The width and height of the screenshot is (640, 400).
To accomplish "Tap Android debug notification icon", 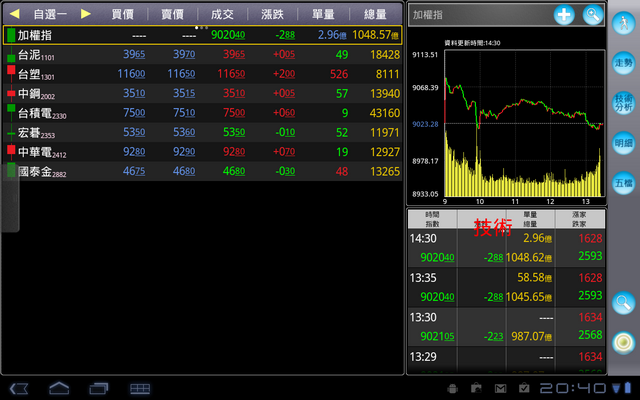I will point(452,388).
